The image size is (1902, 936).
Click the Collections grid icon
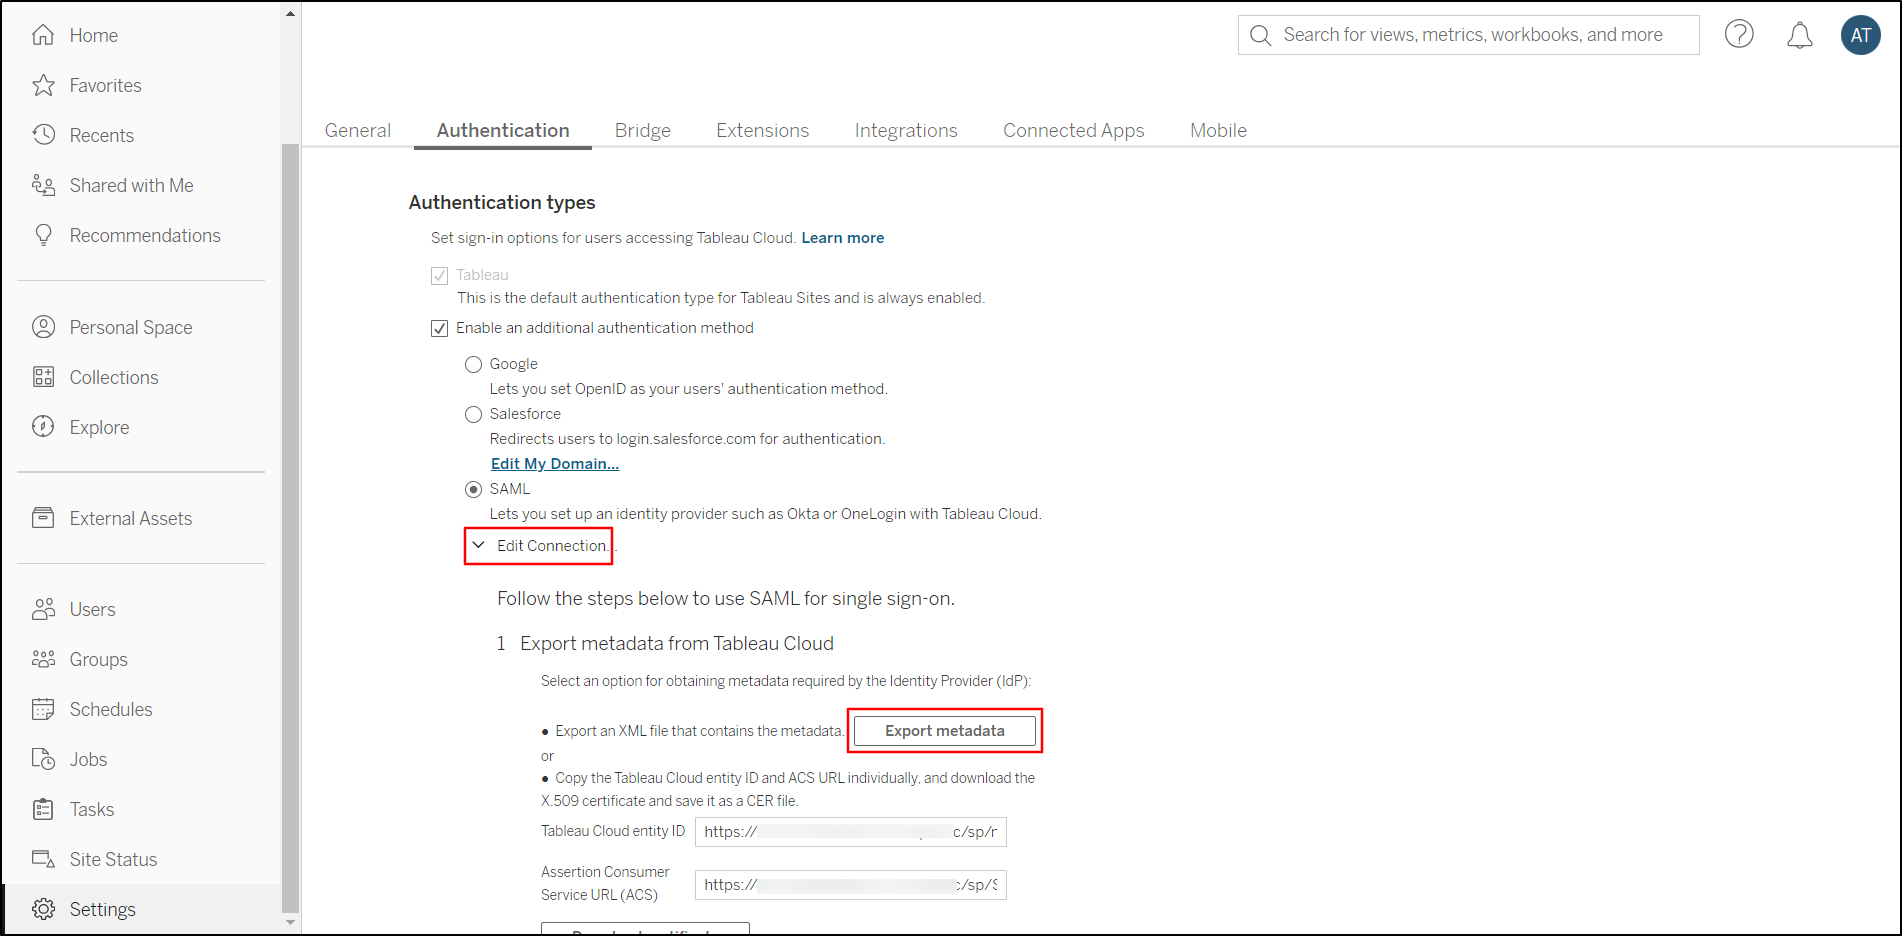coord(43,377)
